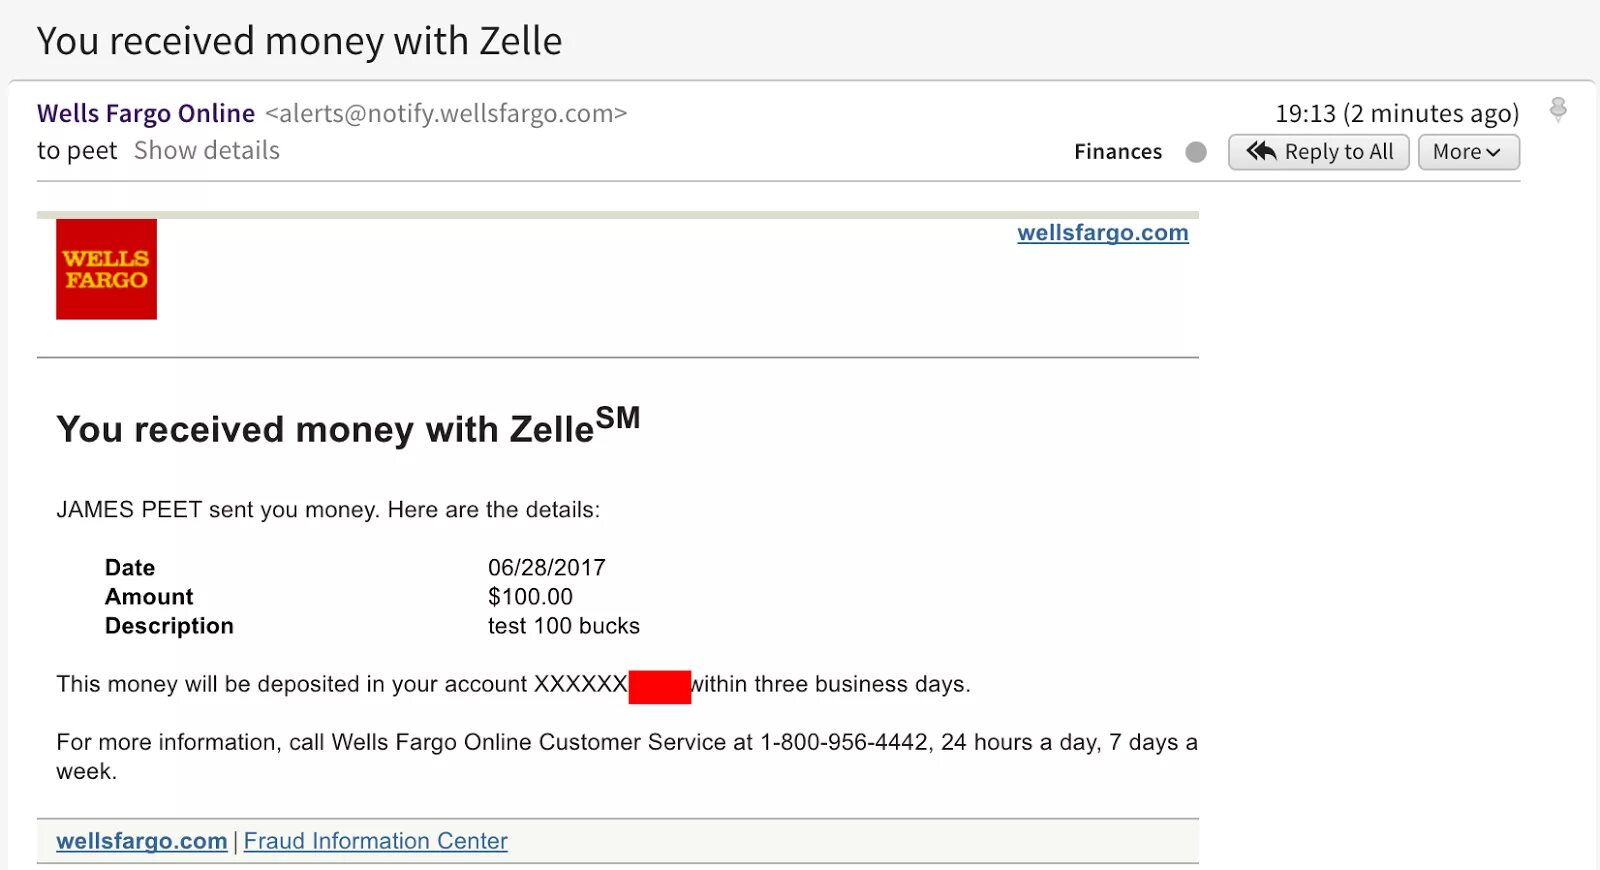
Task: Click the You received money with Zelle heading
Action: 348,427
